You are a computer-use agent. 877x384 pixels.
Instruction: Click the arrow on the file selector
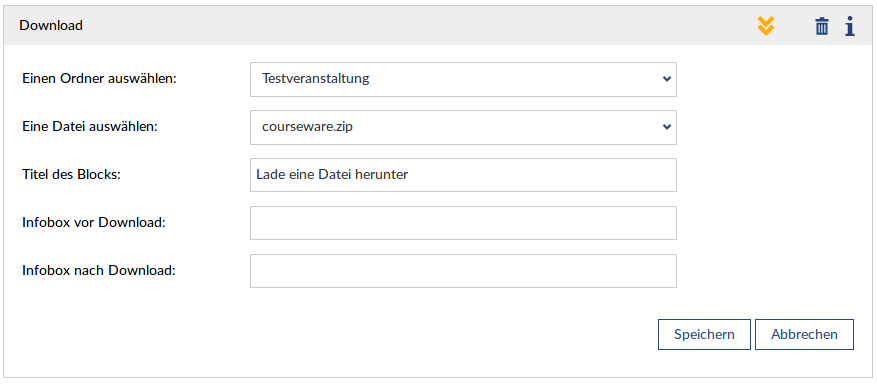[x=666, y=127]
